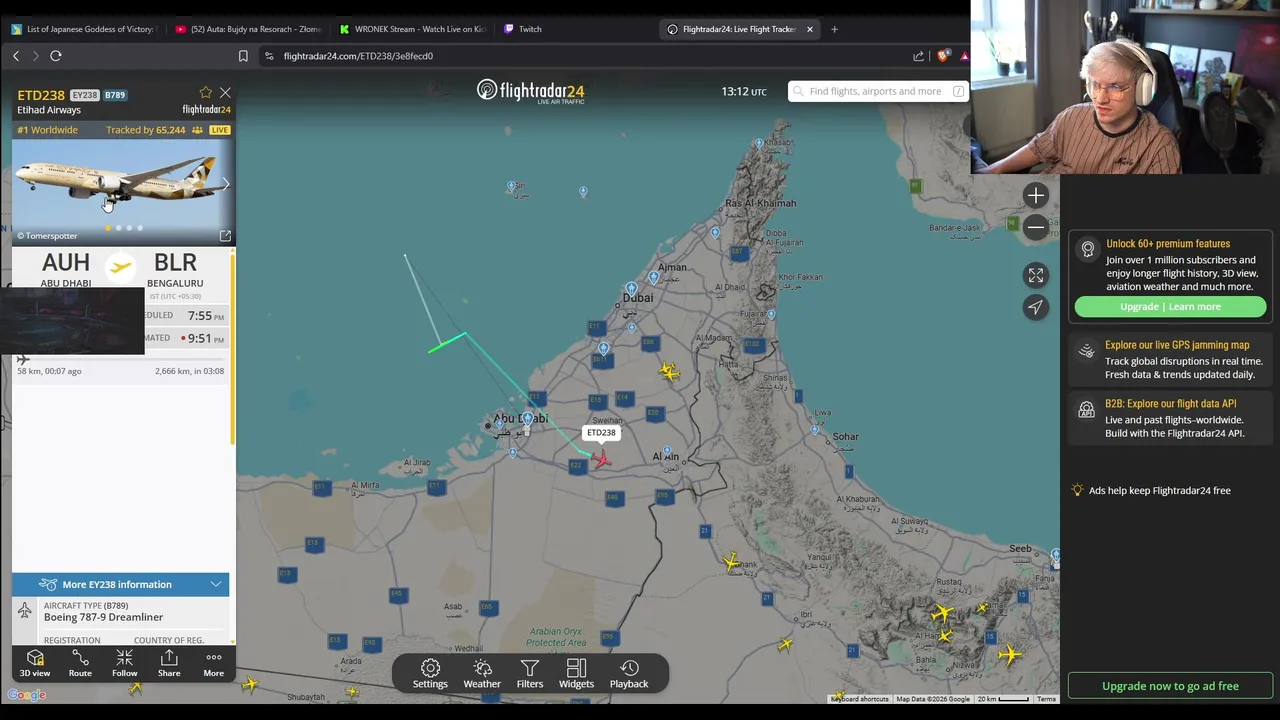Viewport: 1280px width, 720px height.
Task: Switch to WRONEK Stream Kick tab
Action: pos(412,29)
